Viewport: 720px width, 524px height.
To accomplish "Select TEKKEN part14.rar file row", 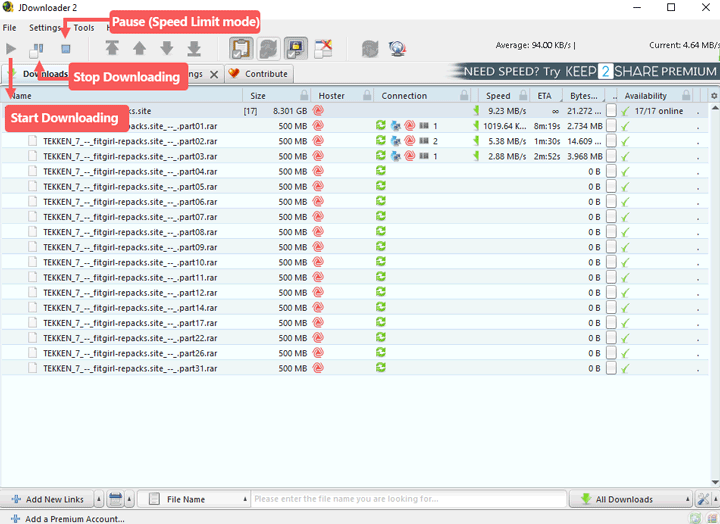I will [354, 308].
